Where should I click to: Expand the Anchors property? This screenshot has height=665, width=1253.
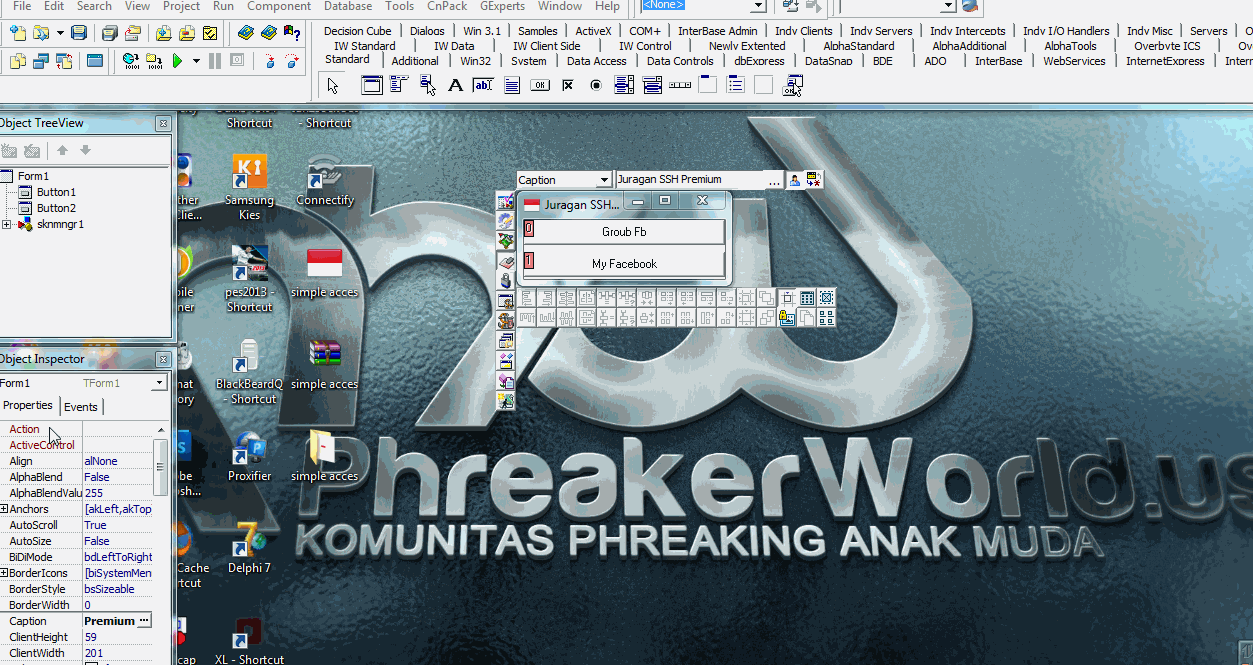pos(4,509)
